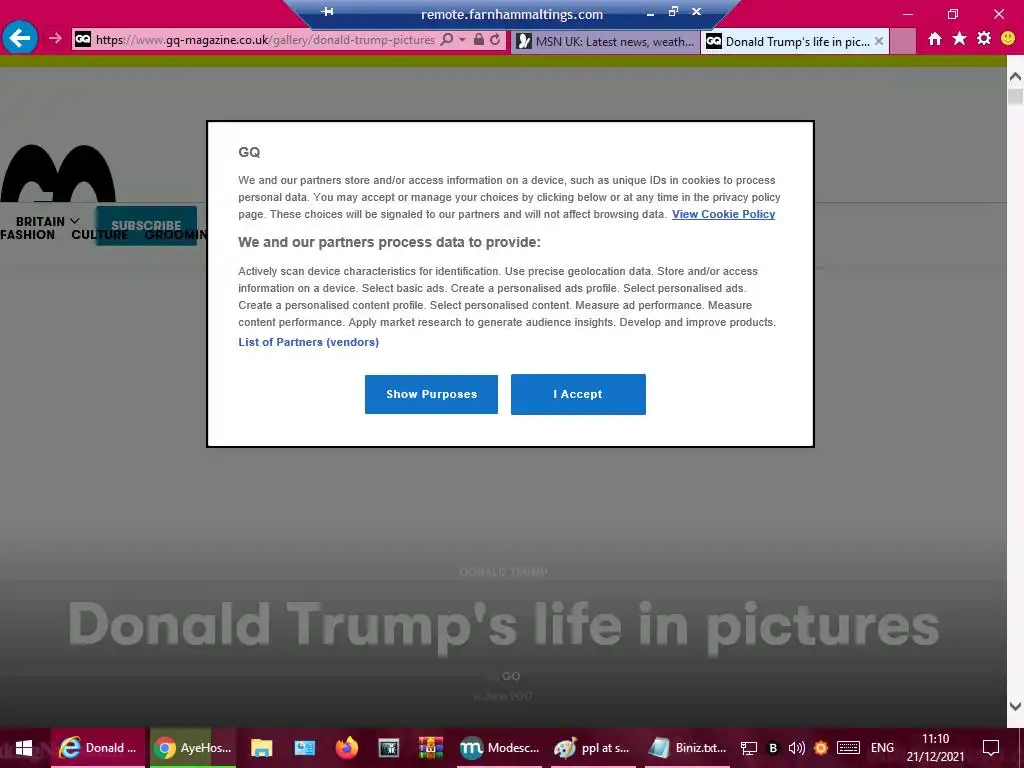The image size is (1024, 768).
Task: Click the ENG language indicator
Action: coord(882,748)
